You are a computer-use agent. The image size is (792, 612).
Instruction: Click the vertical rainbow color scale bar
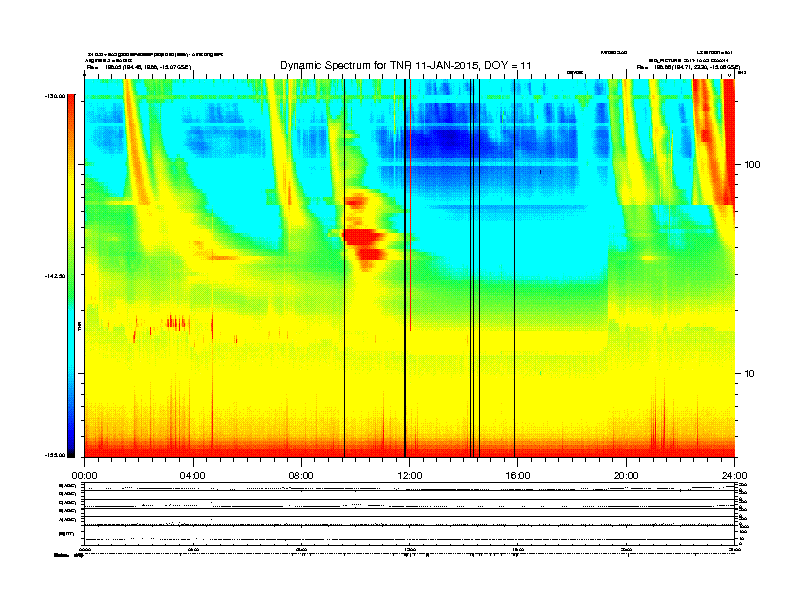coord(71,275)
